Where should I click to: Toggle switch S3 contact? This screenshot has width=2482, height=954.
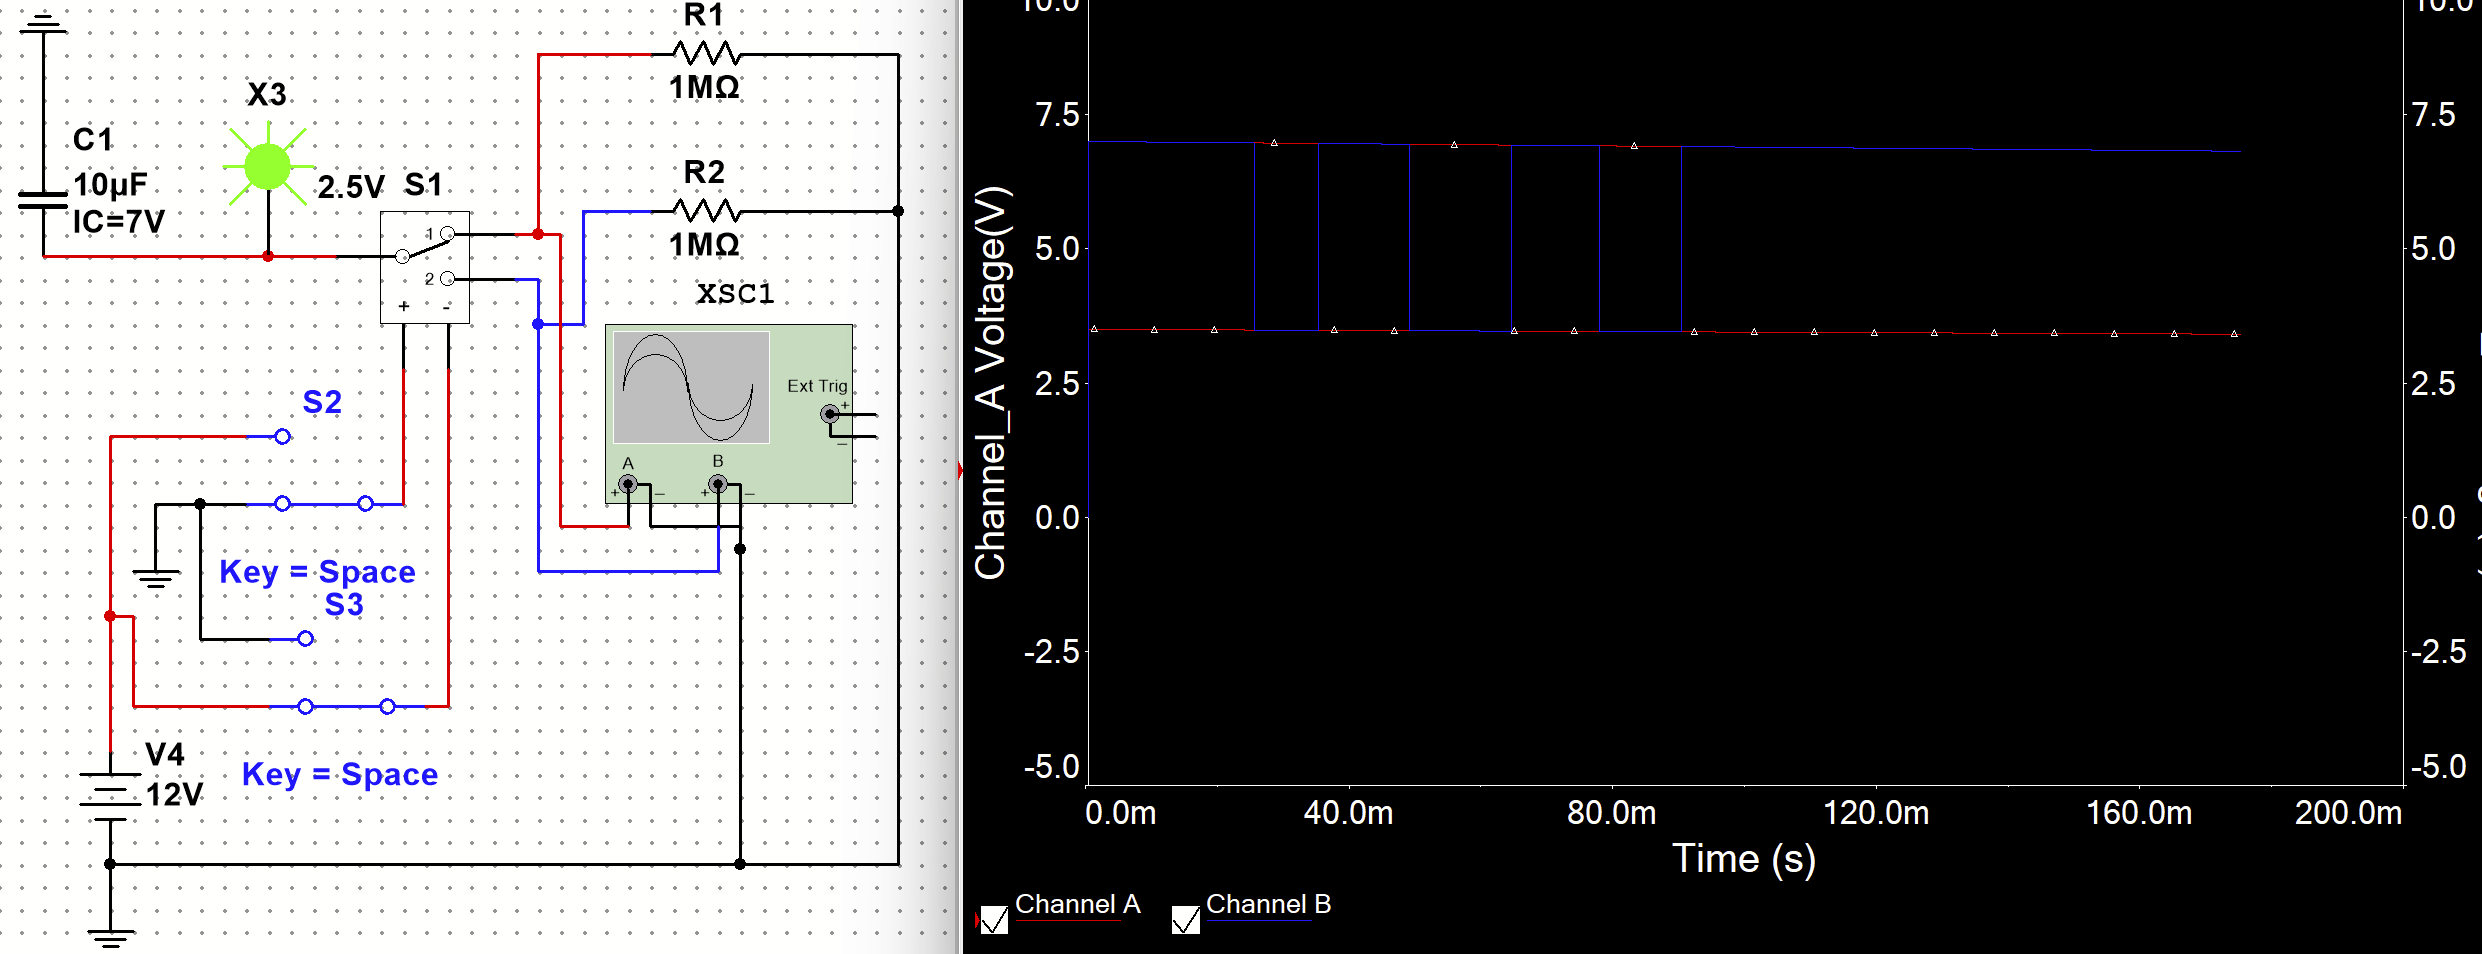(x=346, y=706)
